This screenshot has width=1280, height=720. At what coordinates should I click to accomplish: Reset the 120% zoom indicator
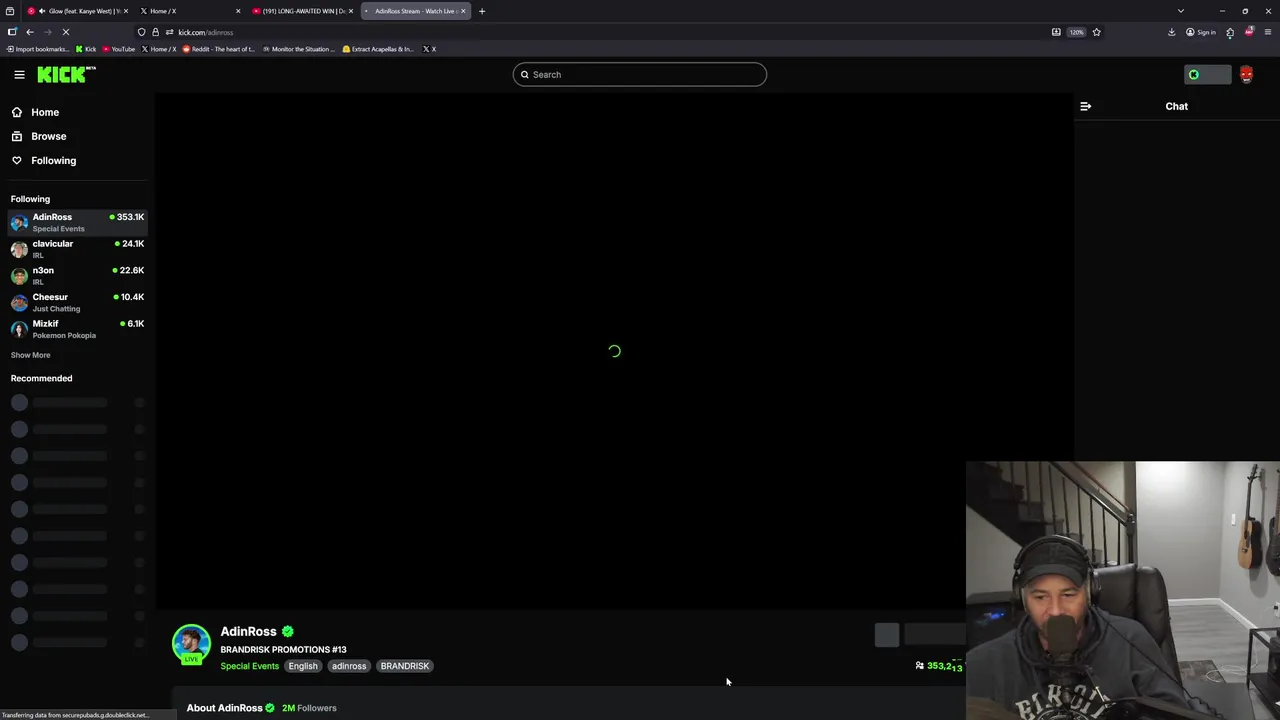pos(1076,32)
